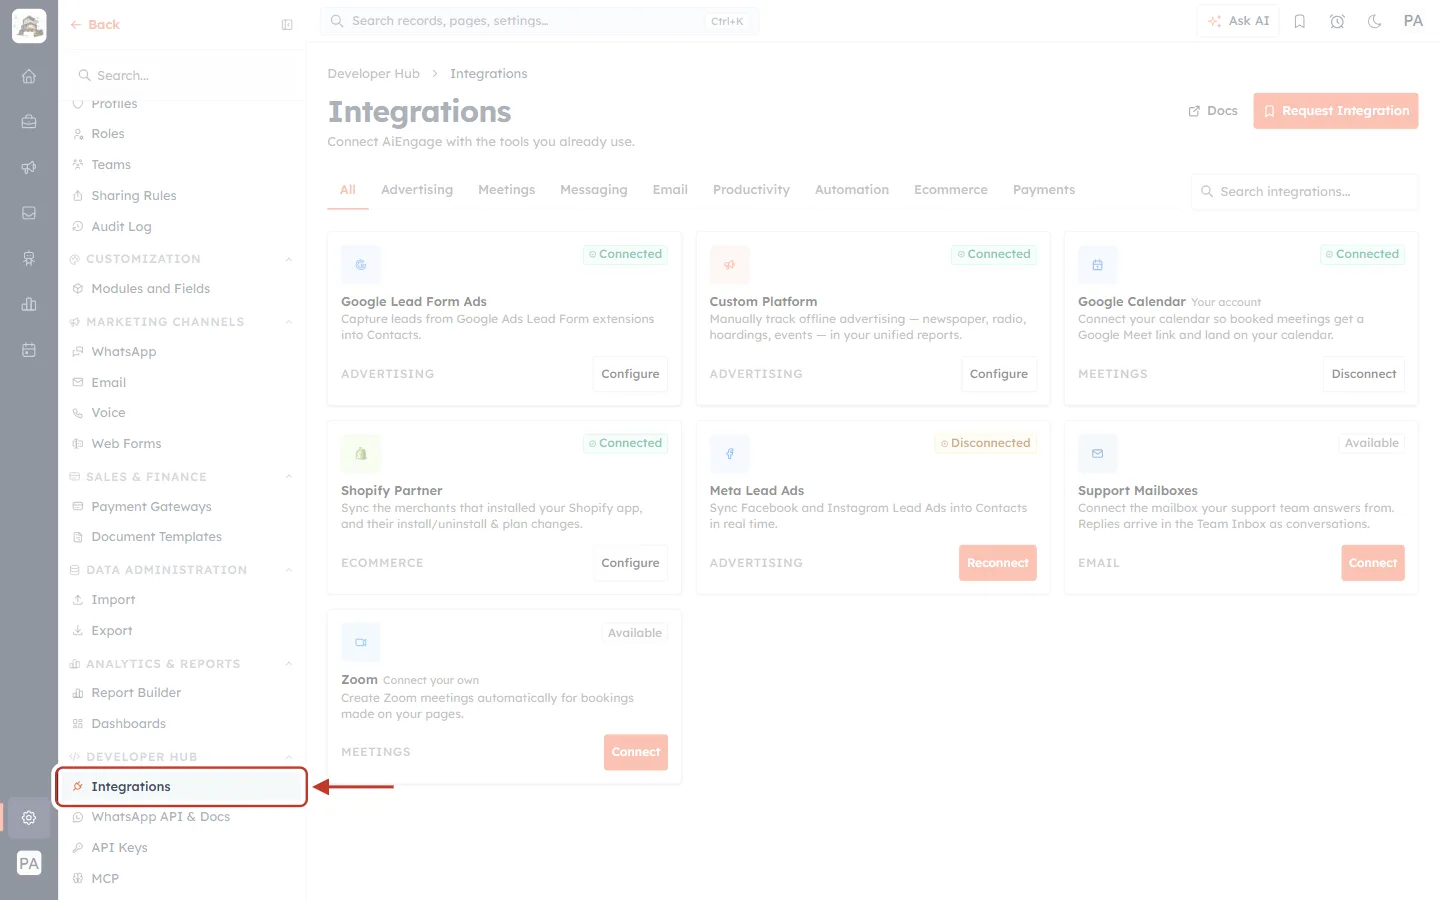Open the Ecommerce tab
The width and height of the screenshot is (1440, 900).
951,190
